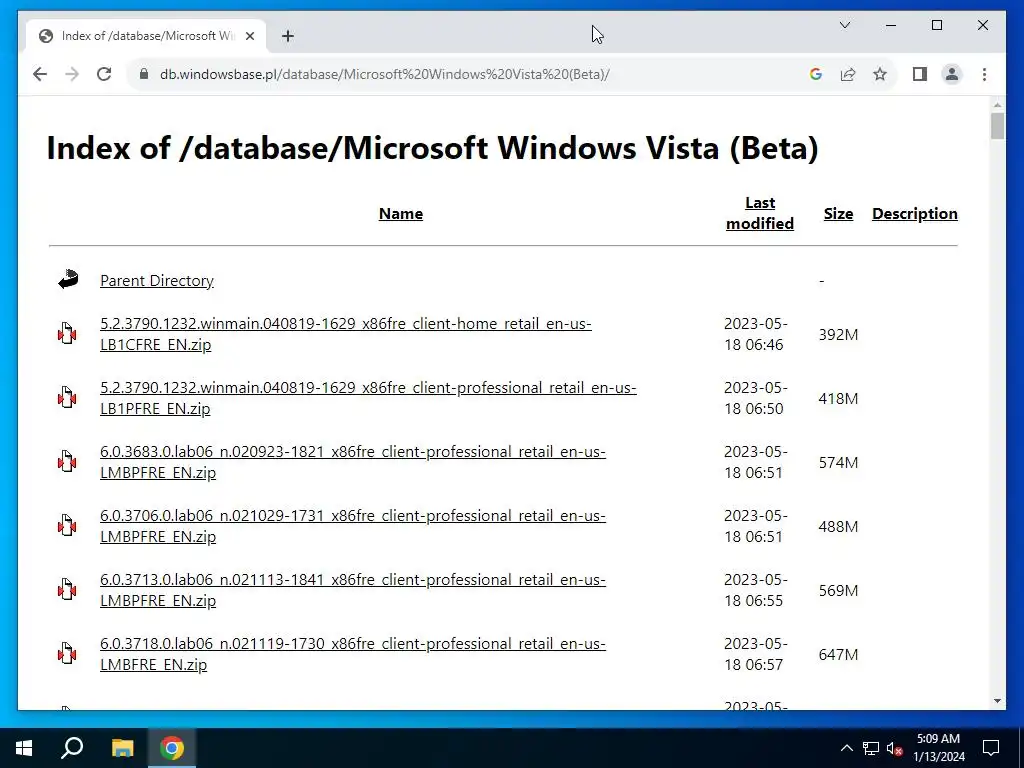The image size is (1024, 768).
Task: Bookmark this page with the star icon
Action: pos(880,74)
